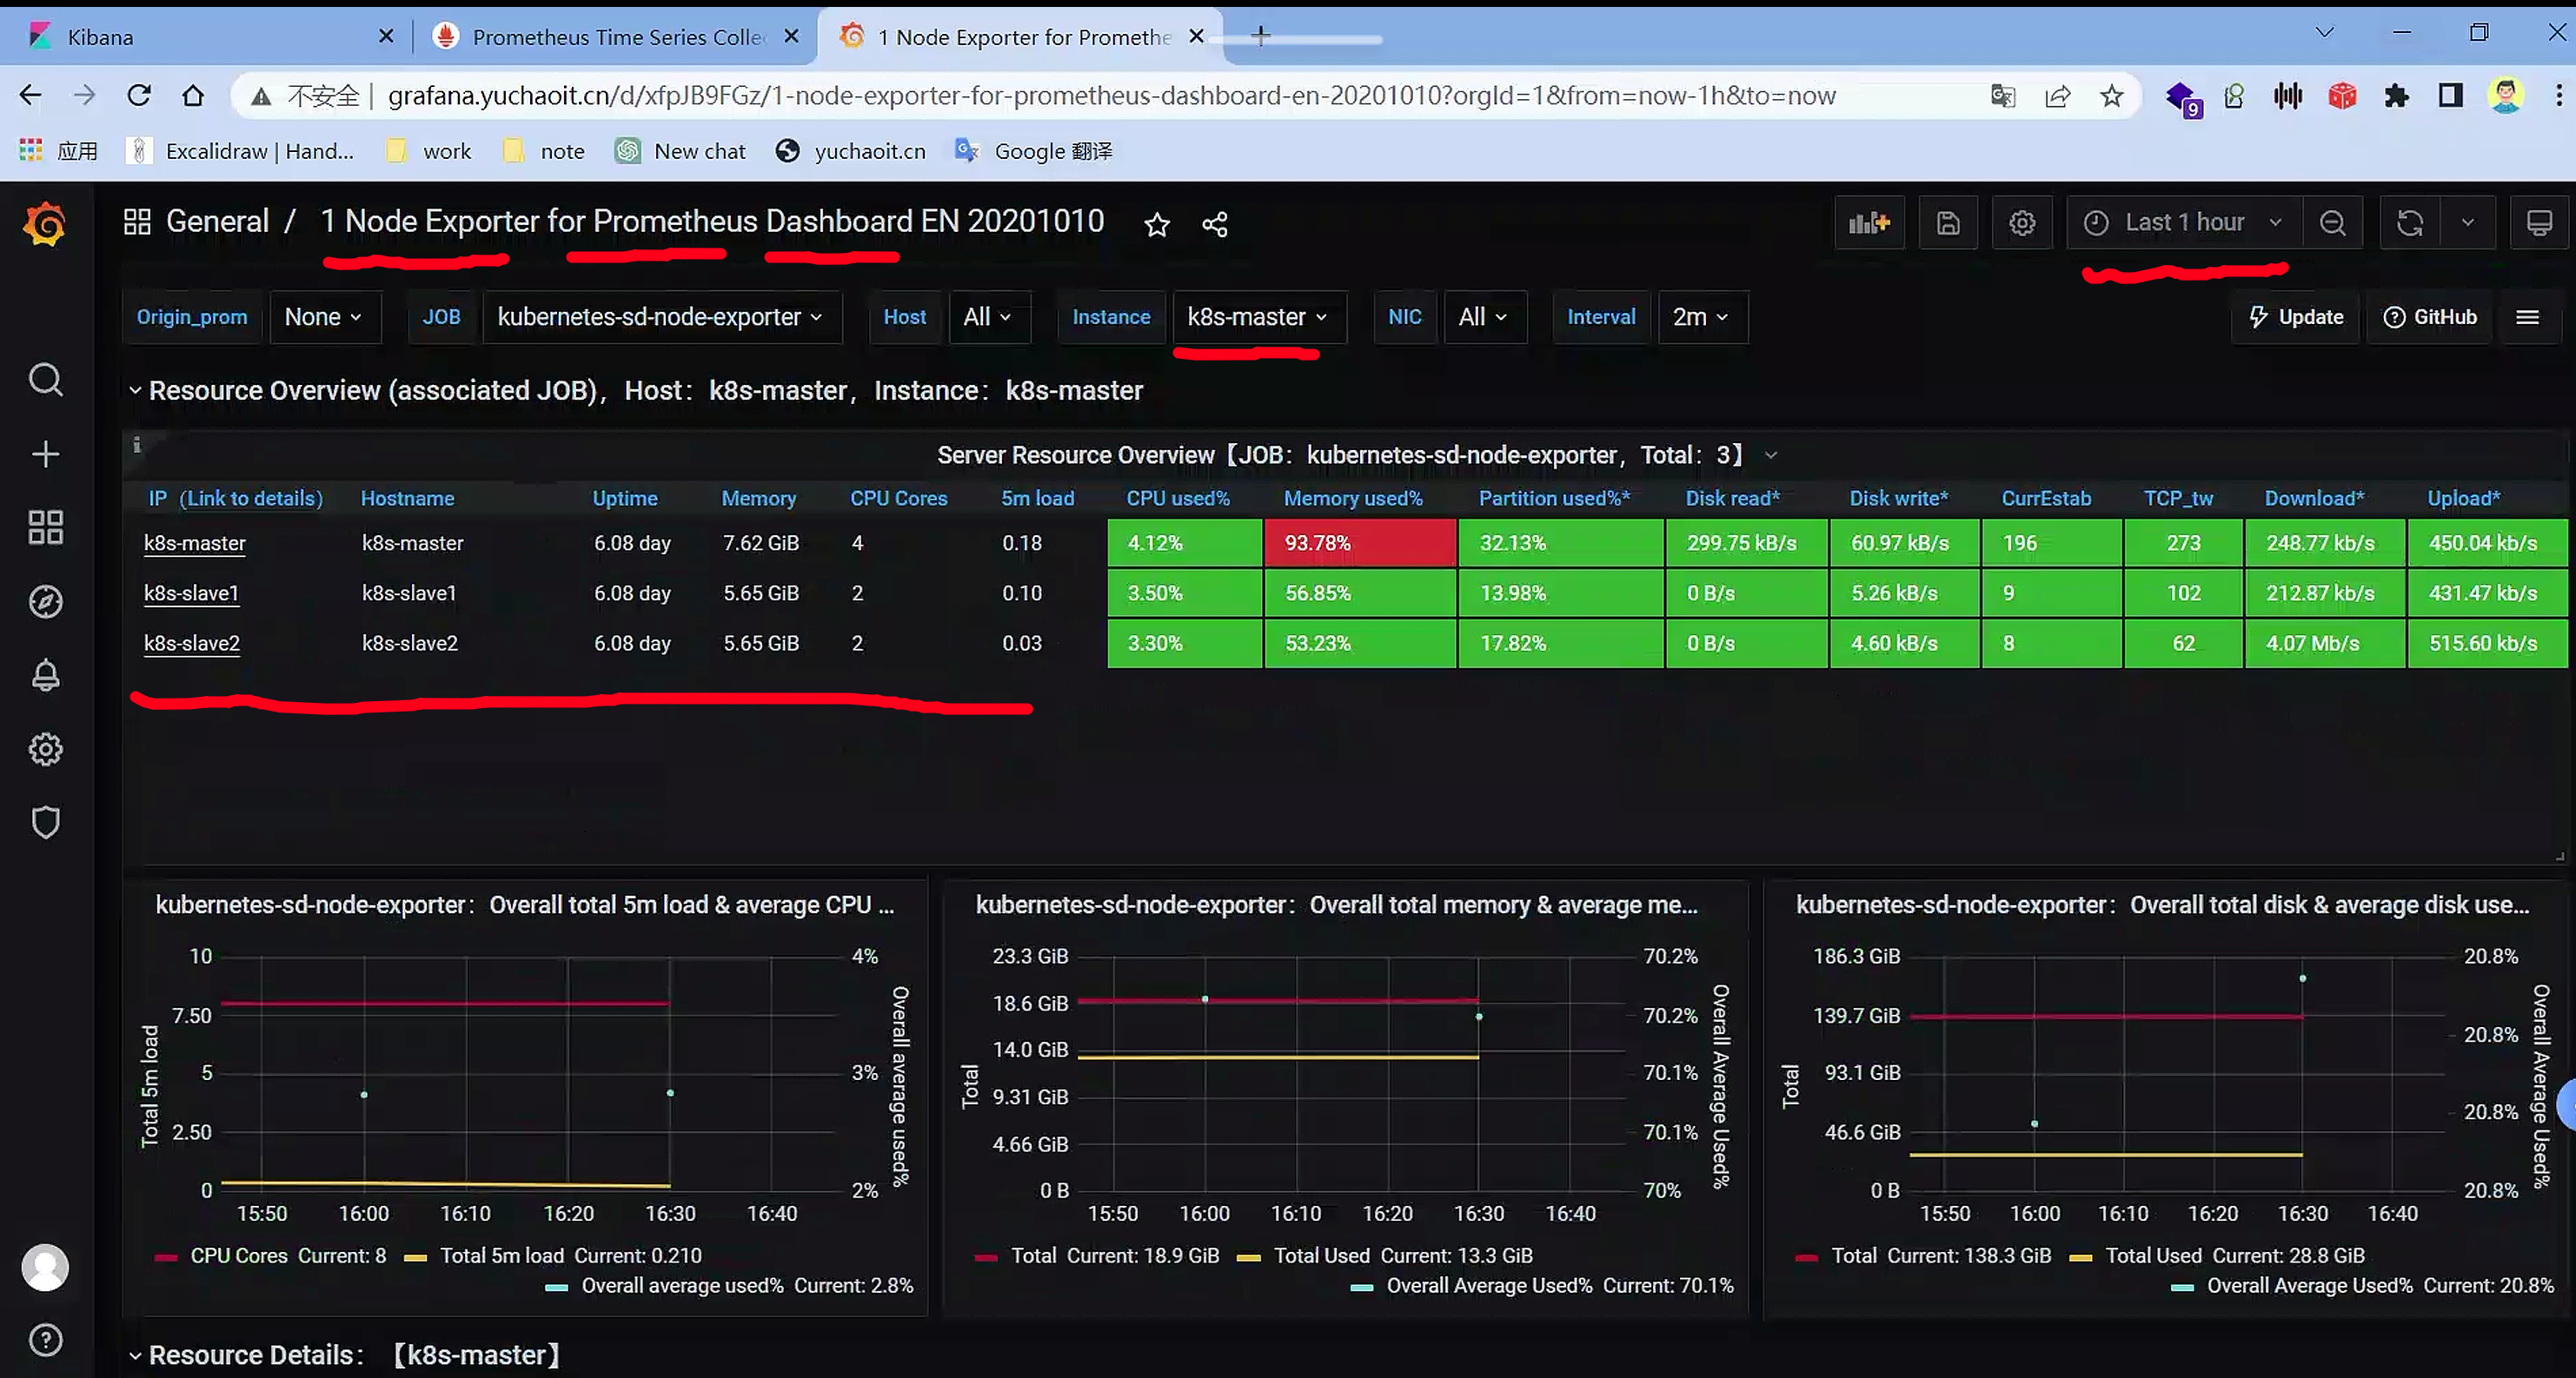Refresh dashboard with the circular arrows icon
This screenshot has height=1378, width=2576.
click(2410, 223)
